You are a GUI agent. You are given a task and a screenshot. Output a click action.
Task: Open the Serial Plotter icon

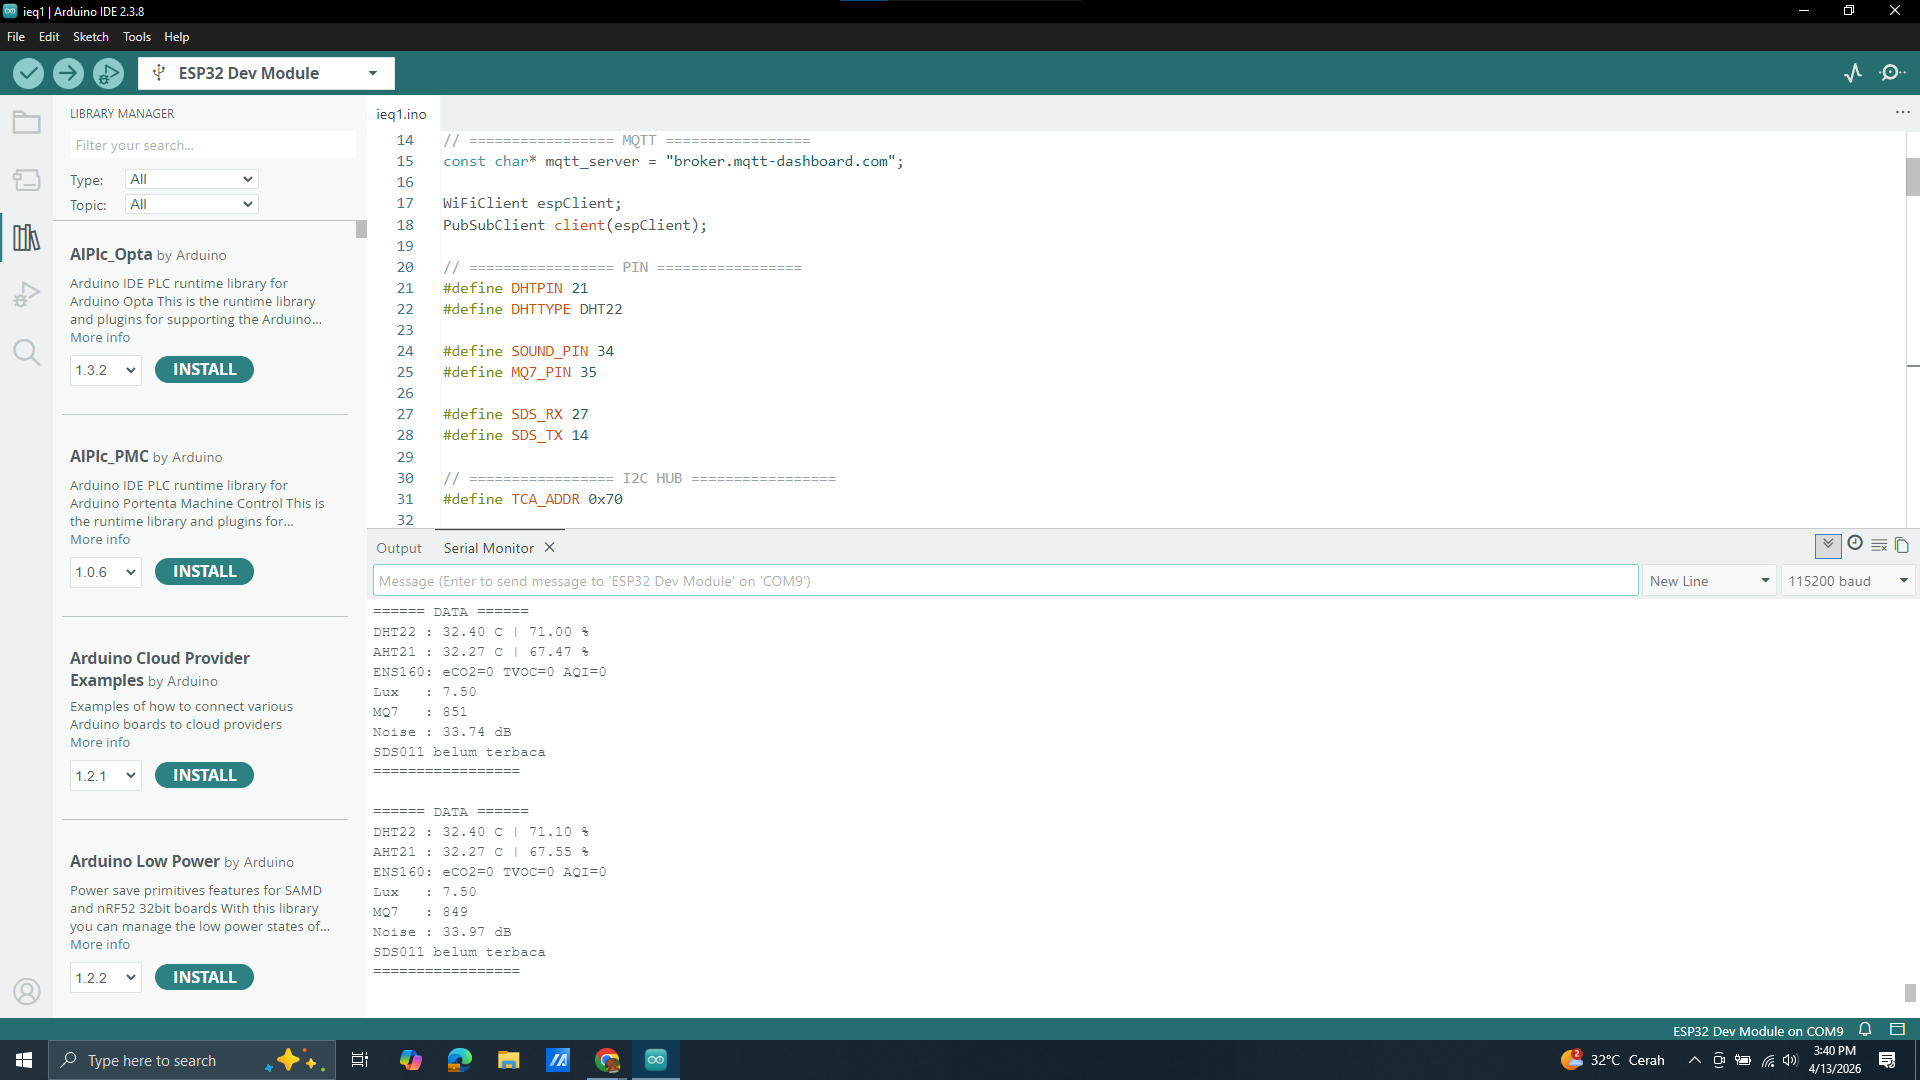[1853, 73]
